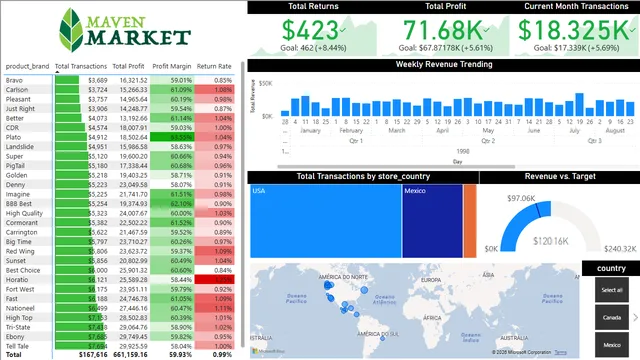Click the July month axis label
Image resolution: width=640 pixels, height=360 pixels.
click(575, 130)
